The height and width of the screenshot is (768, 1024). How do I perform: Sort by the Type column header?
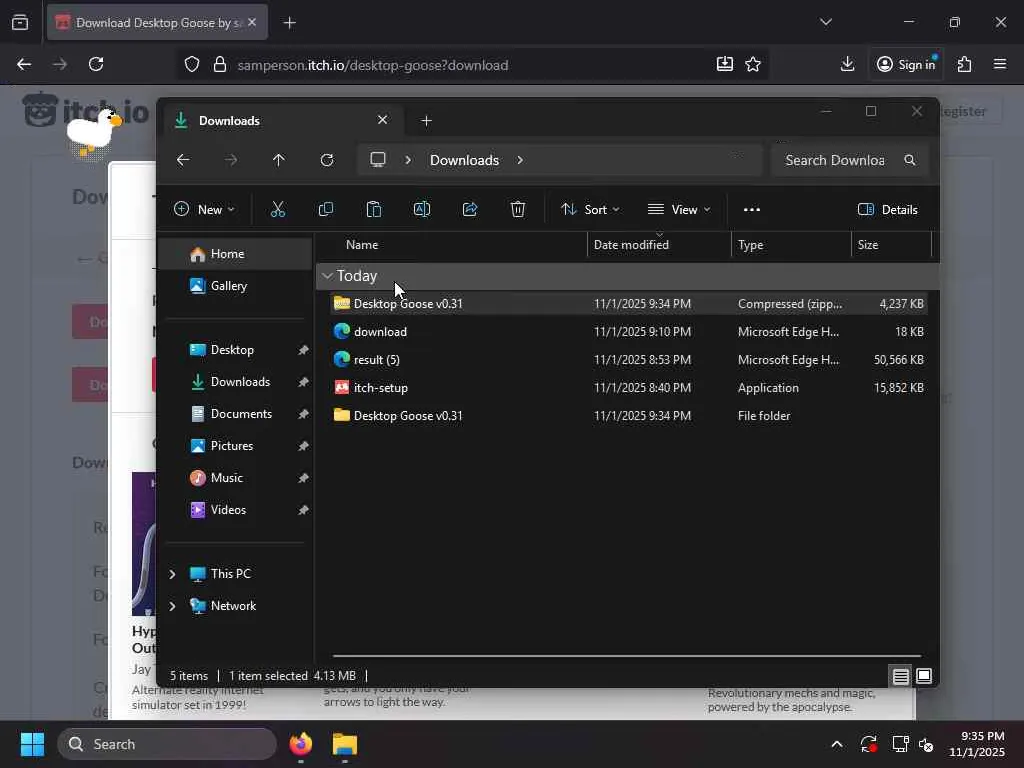tap(792, 245)
